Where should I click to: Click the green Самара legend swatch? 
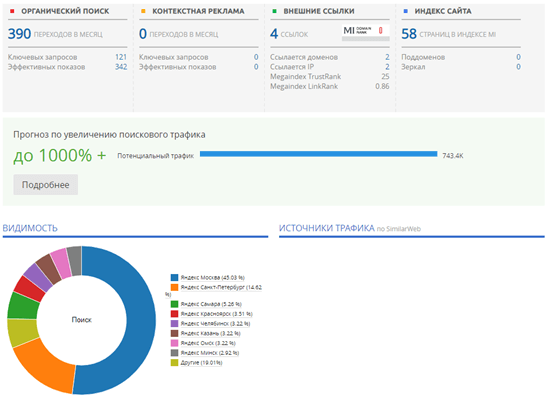coord(174,304)
